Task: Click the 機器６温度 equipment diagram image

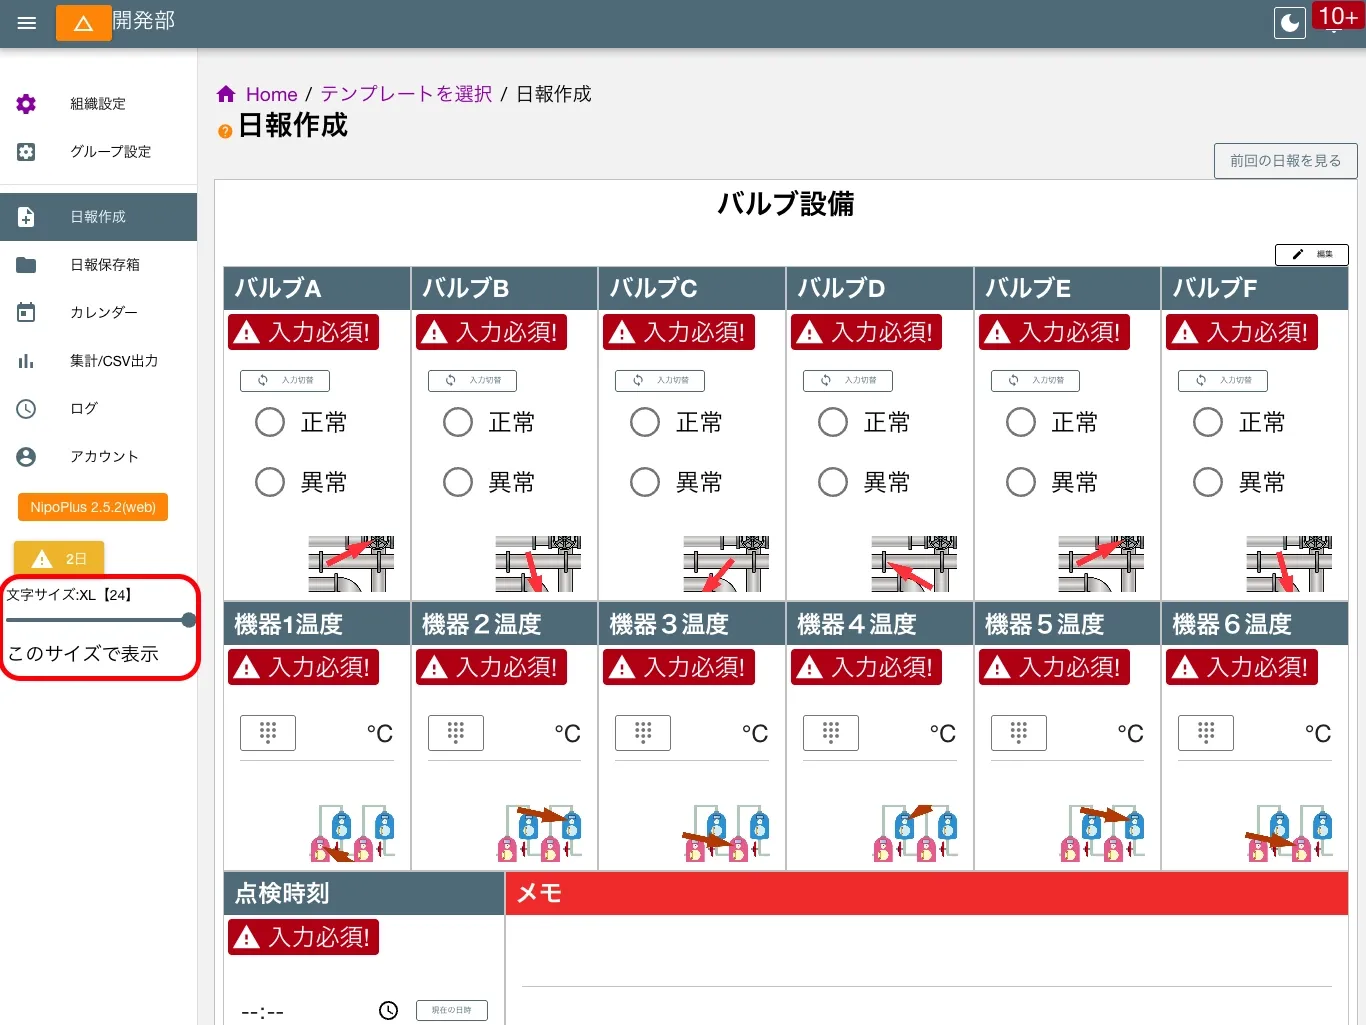Action: pyautogui.click(x=1289, y=833)
